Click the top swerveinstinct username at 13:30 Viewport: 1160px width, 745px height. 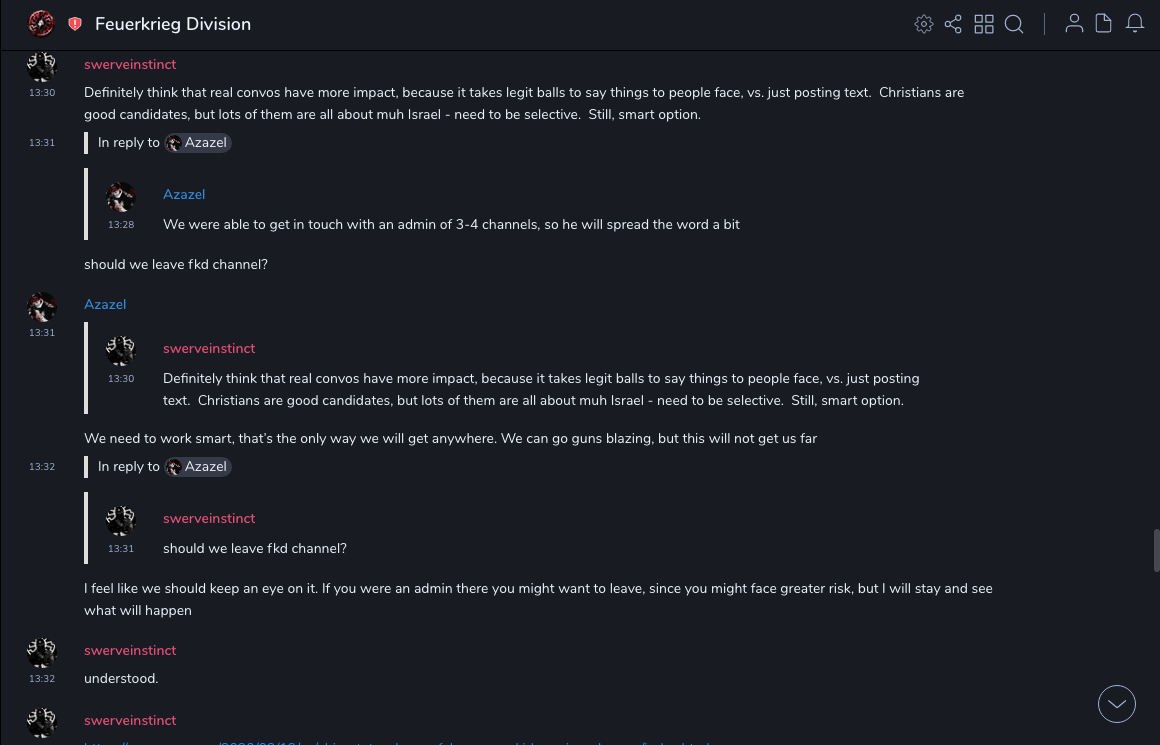pos(130,64)
